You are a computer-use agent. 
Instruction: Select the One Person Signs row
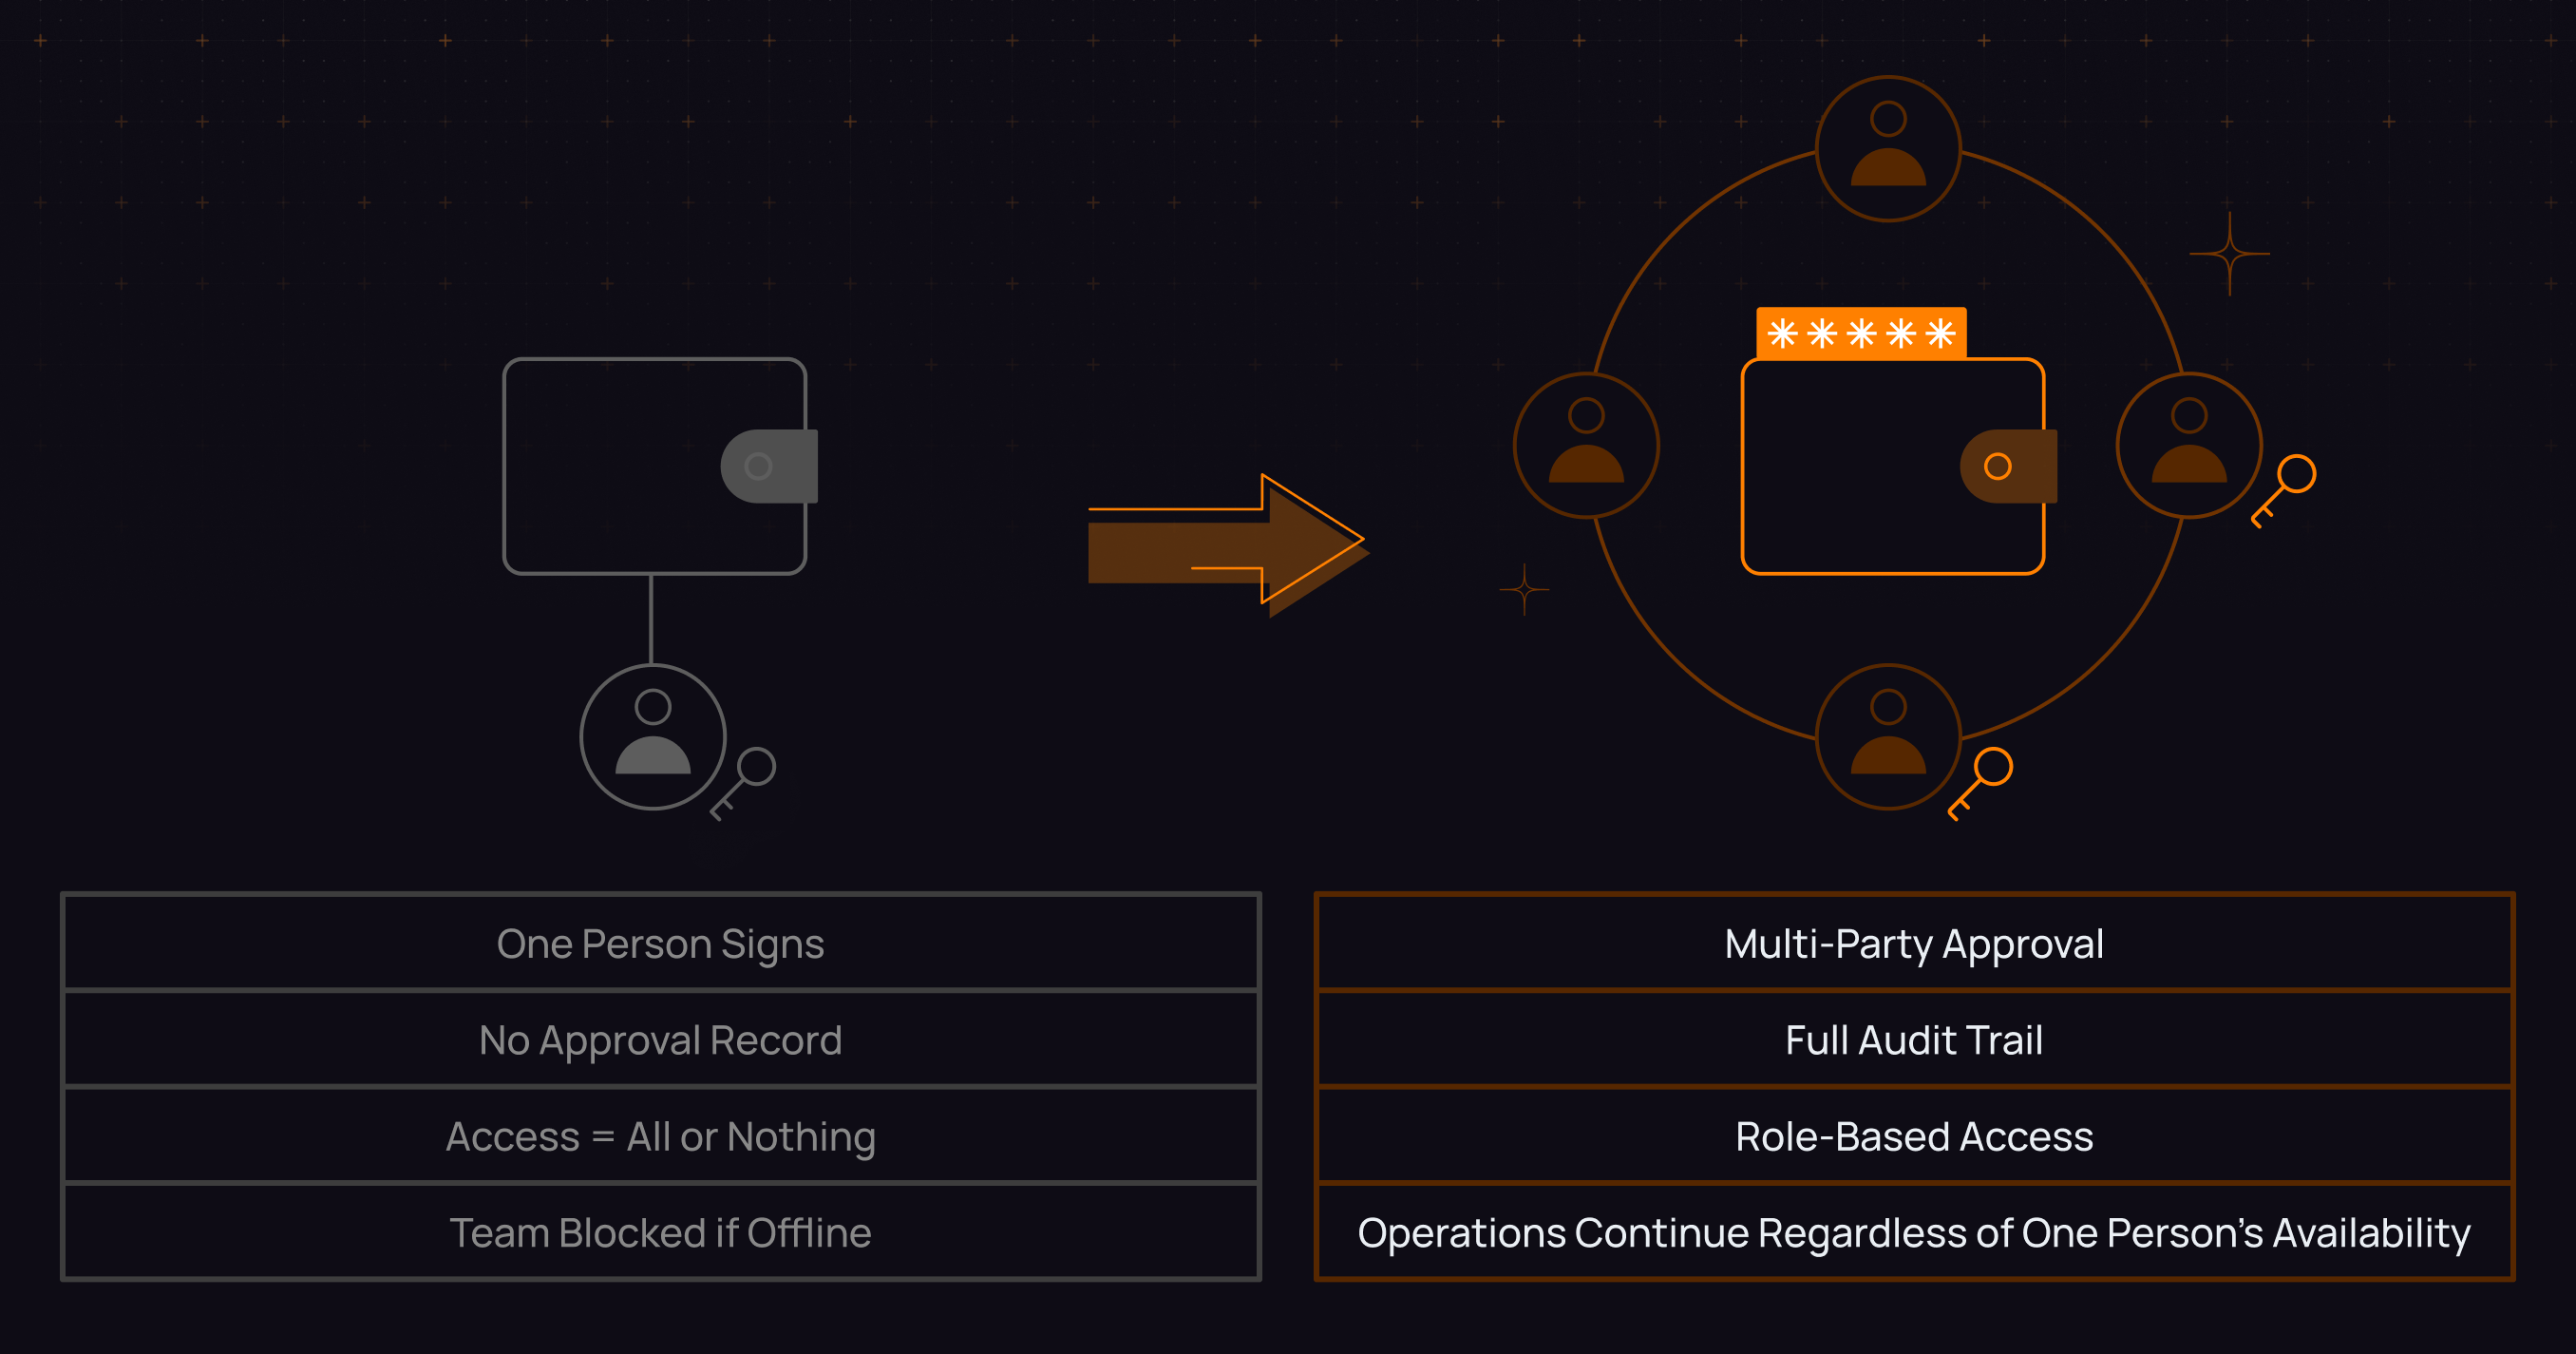click(660, 944)
